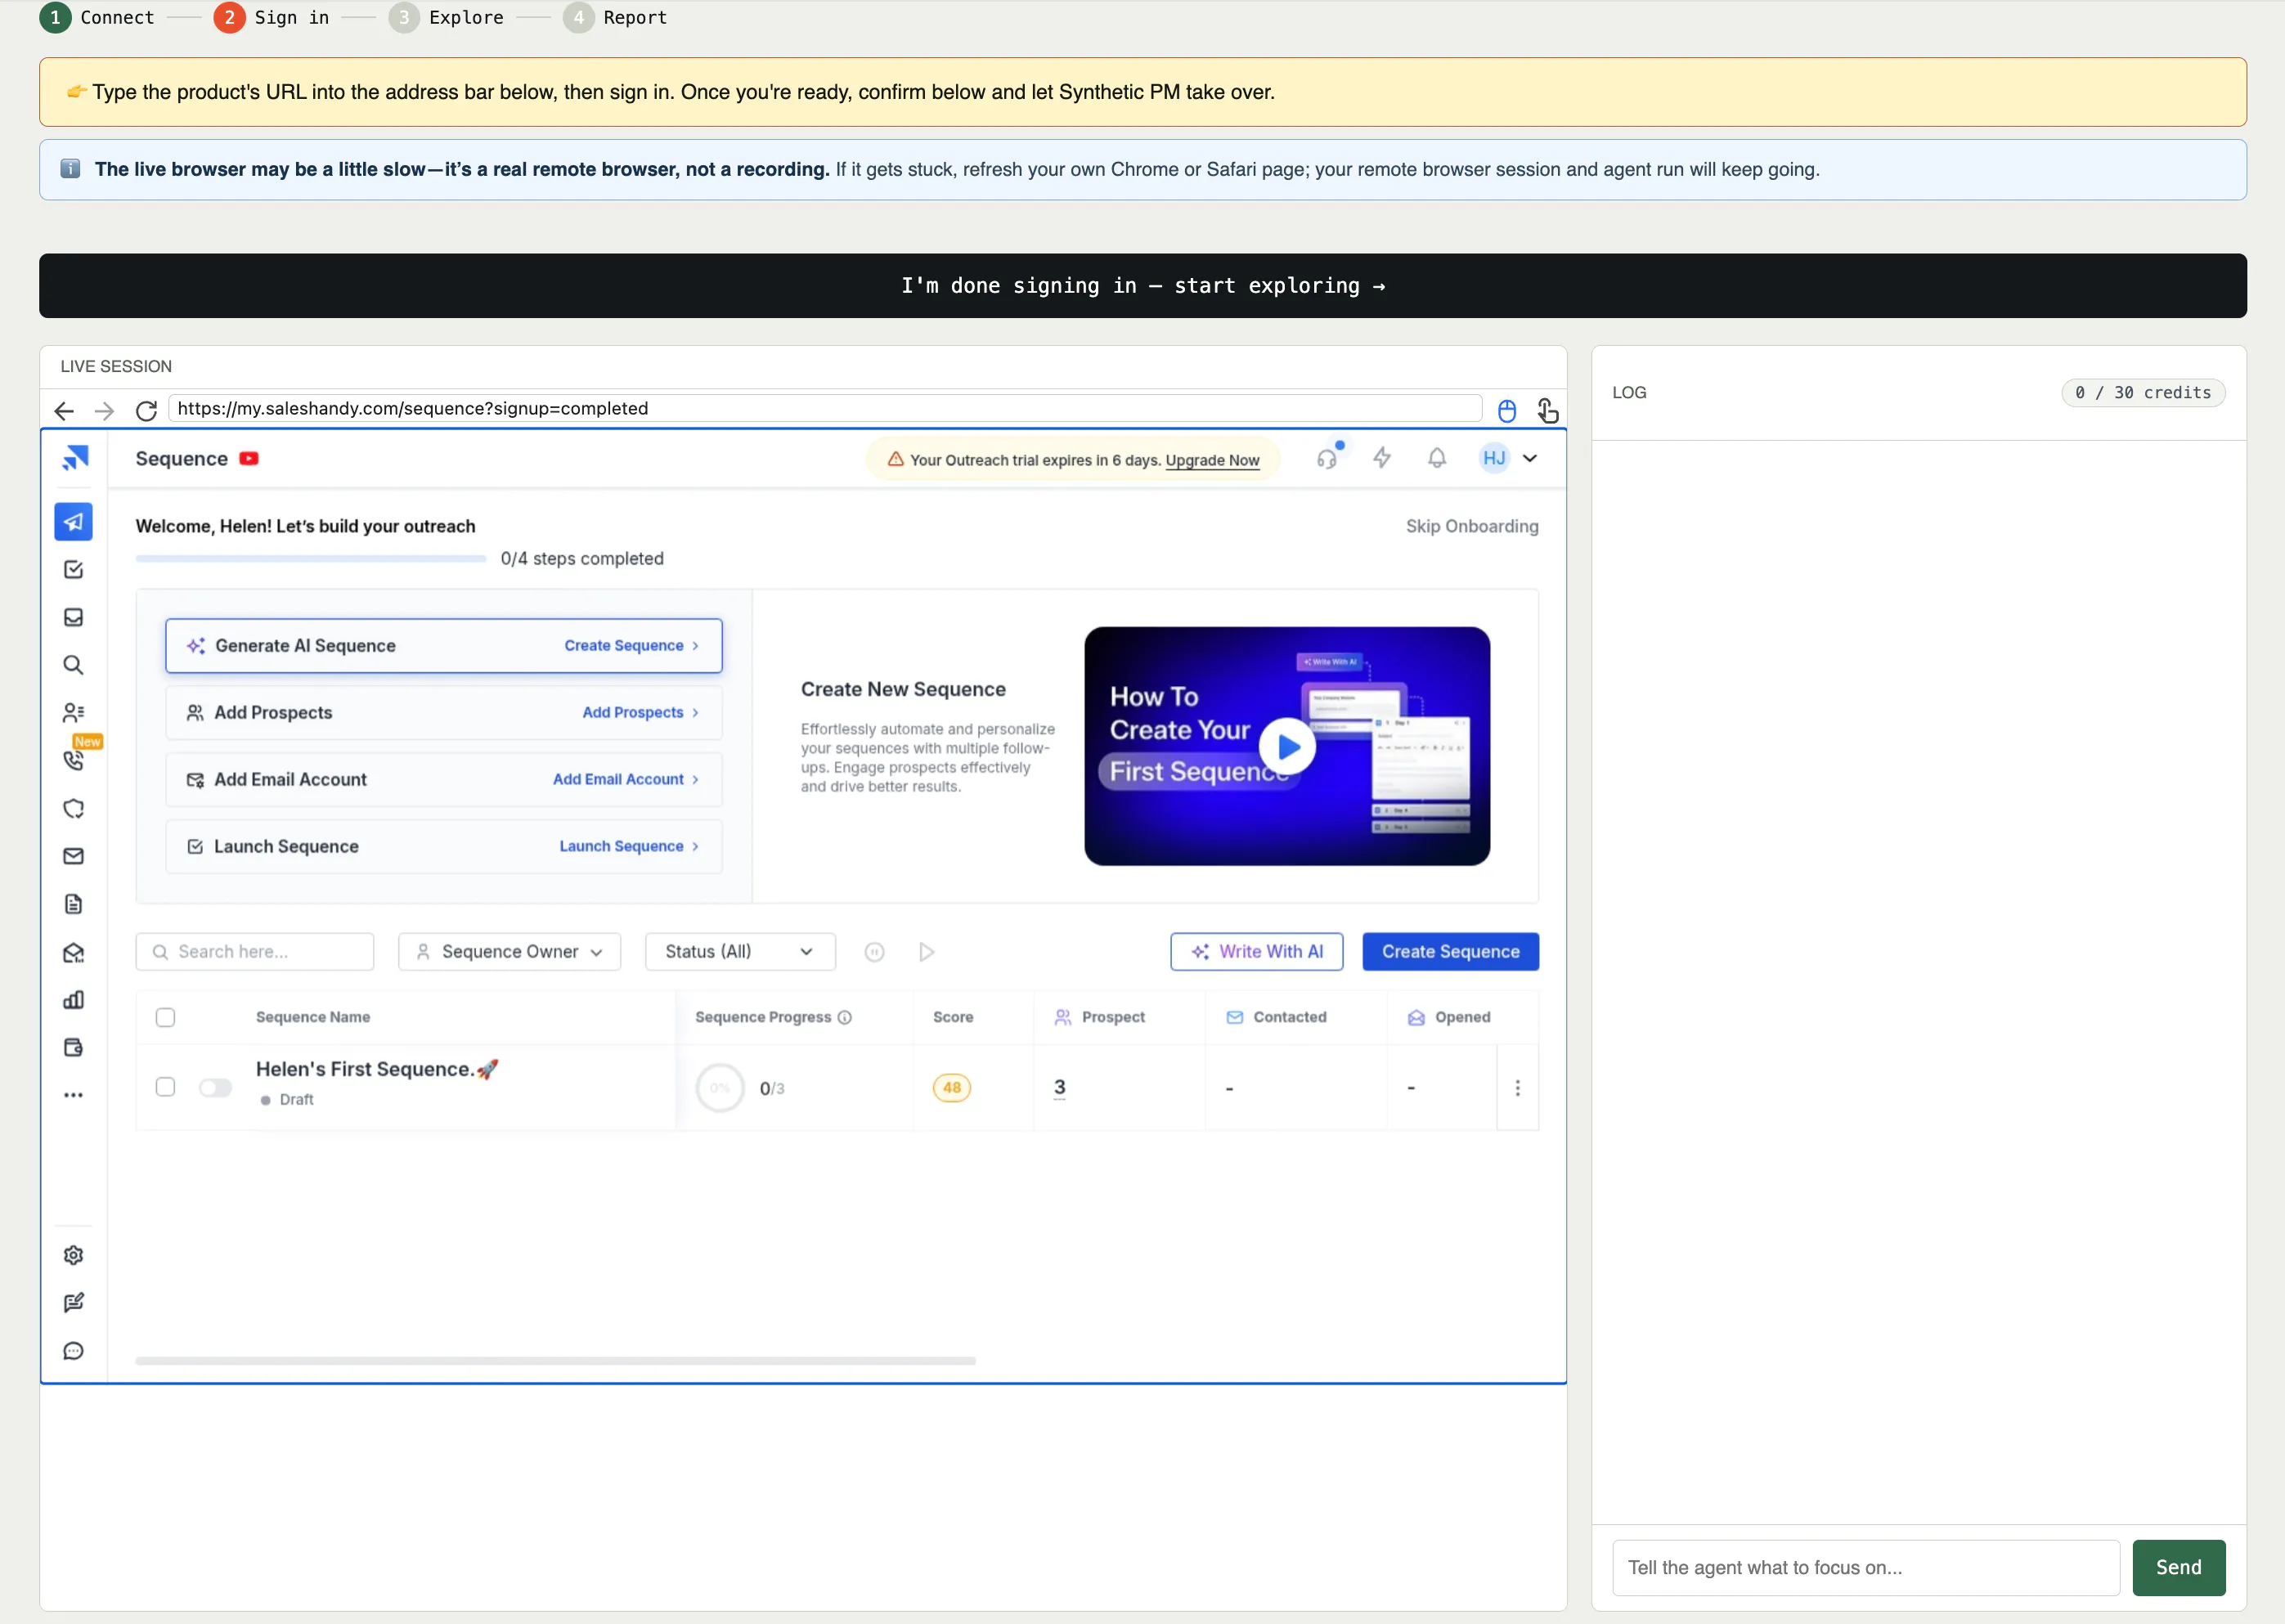The width and height of the screenshot is (2285, 1624).
Task: Click the Explore step in wizard
Action: click(x=446, y=17)
